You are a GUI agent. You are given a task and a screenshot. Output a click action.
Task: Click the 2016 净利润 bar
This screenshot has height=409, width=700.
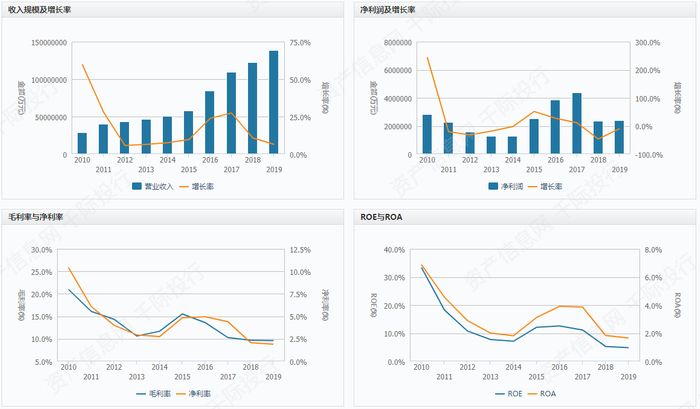click(x=555, y=127)
